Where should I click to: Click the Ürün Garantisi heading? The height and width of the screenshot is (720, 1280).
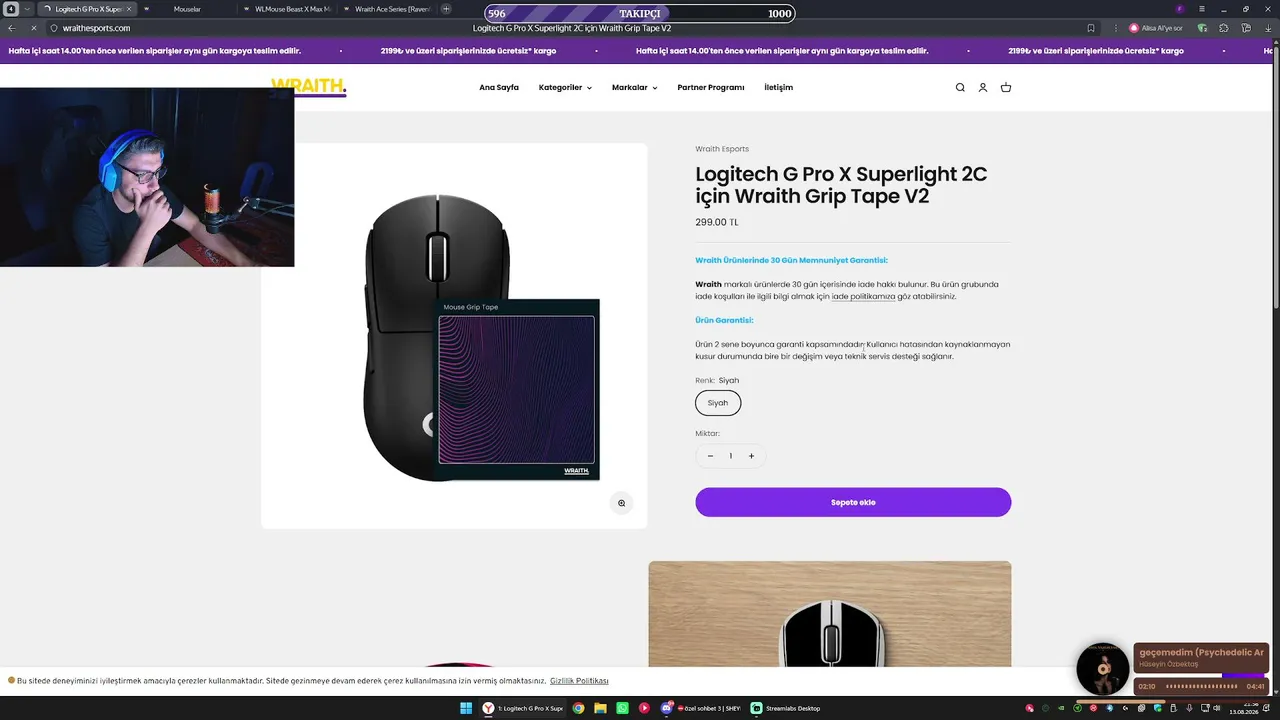(725, 321)
